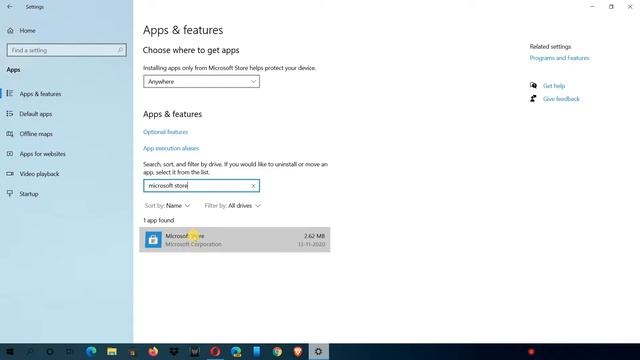
Task: Launch Microsoft Edge from the taskbar
Action: pos(91,351)
